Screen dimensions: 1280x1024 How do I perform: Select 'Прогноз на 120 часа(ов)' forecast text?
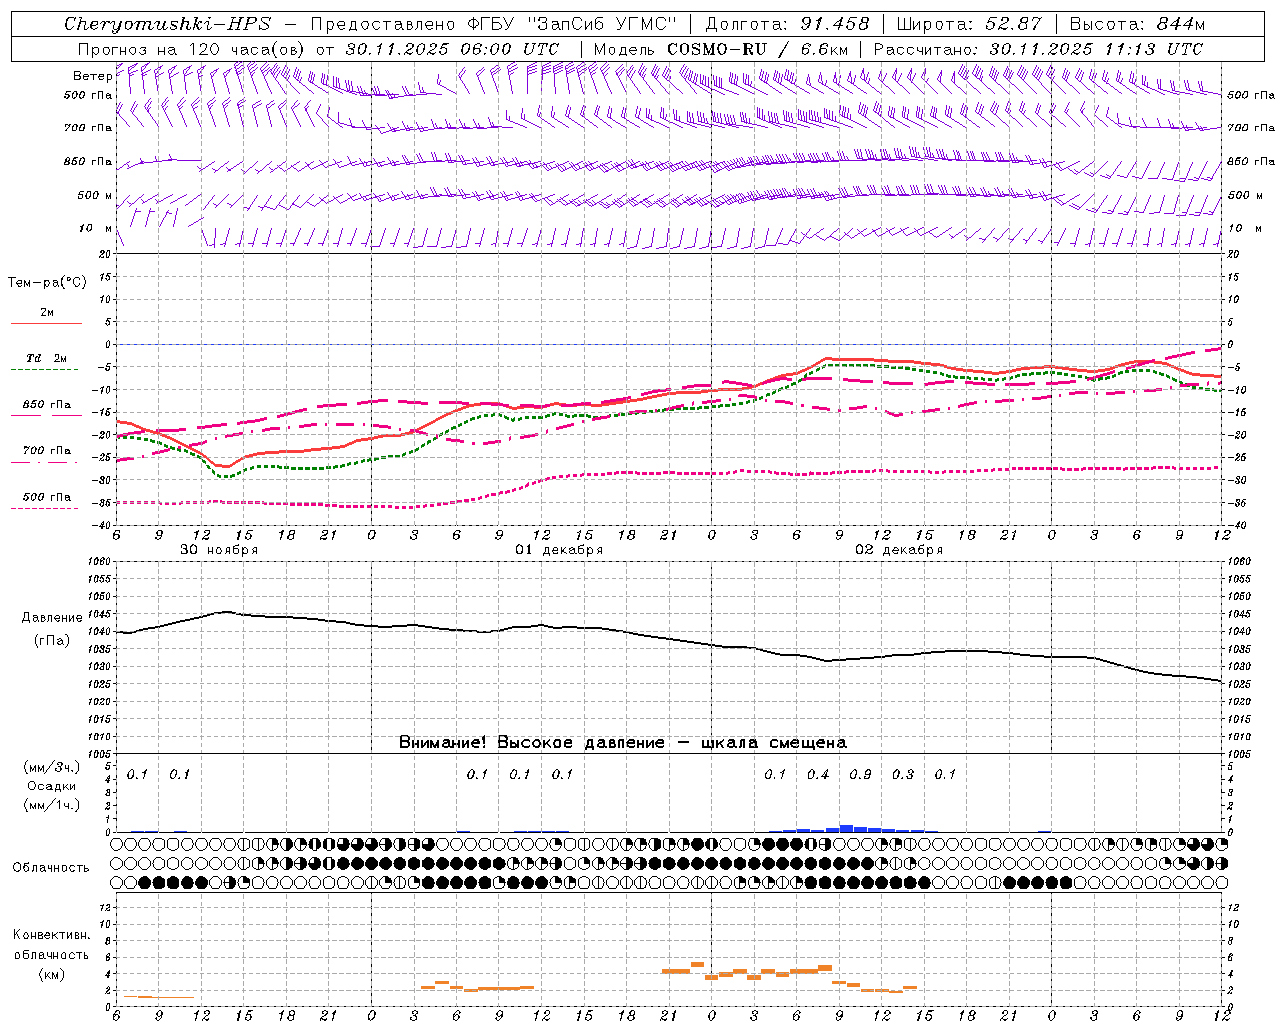point(191,49)
